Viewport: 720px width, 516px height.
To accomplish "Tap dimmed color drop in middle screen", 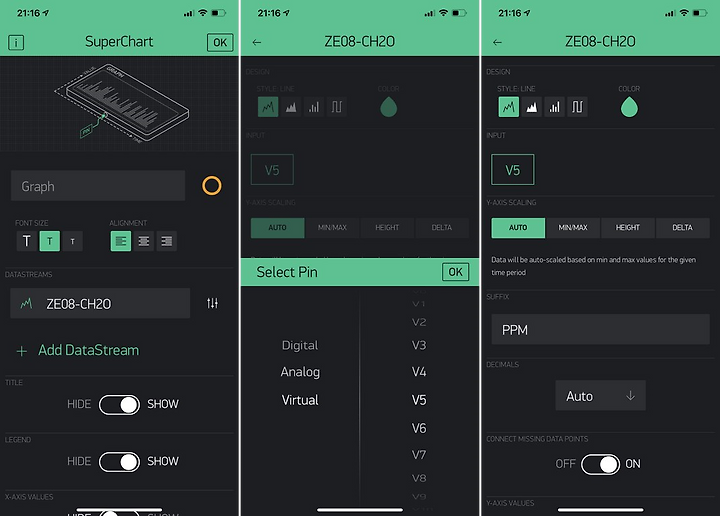I will tap(388, 107).
